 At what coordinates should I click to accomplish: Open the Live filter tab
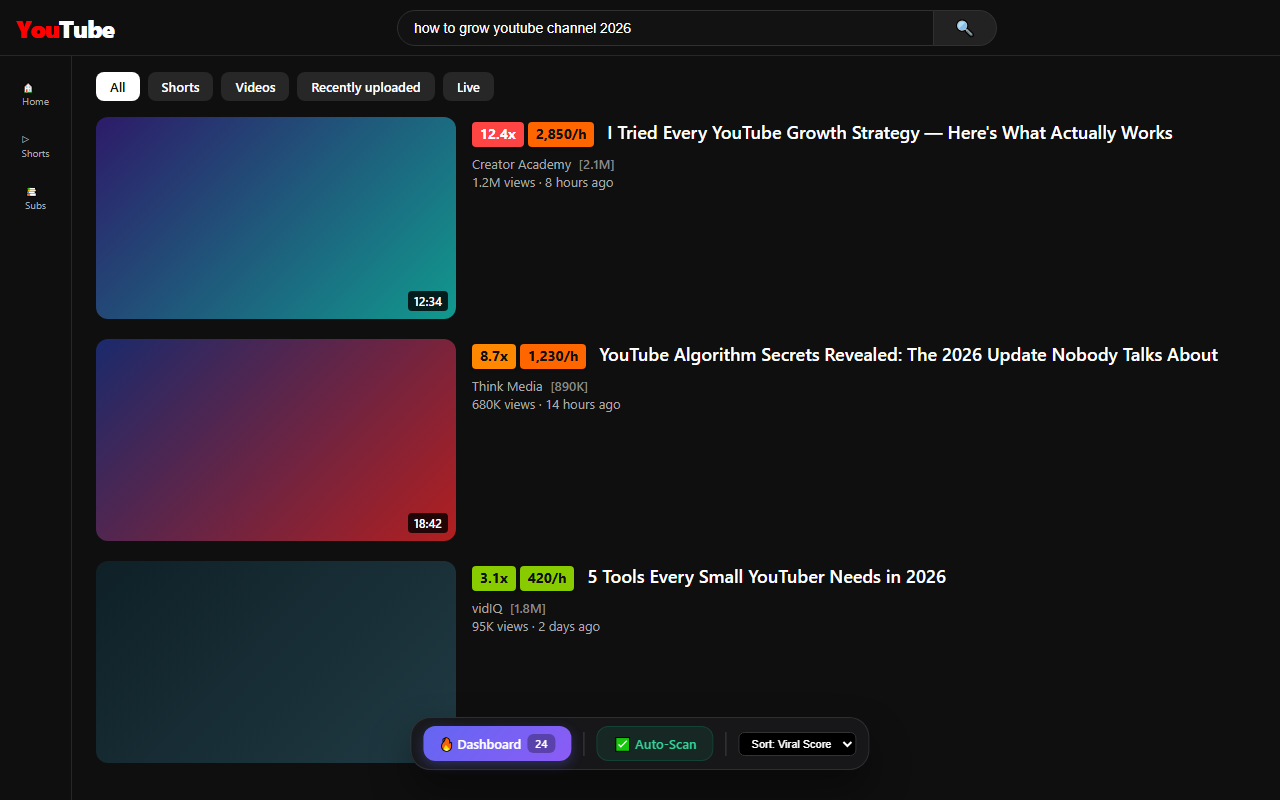468,87
